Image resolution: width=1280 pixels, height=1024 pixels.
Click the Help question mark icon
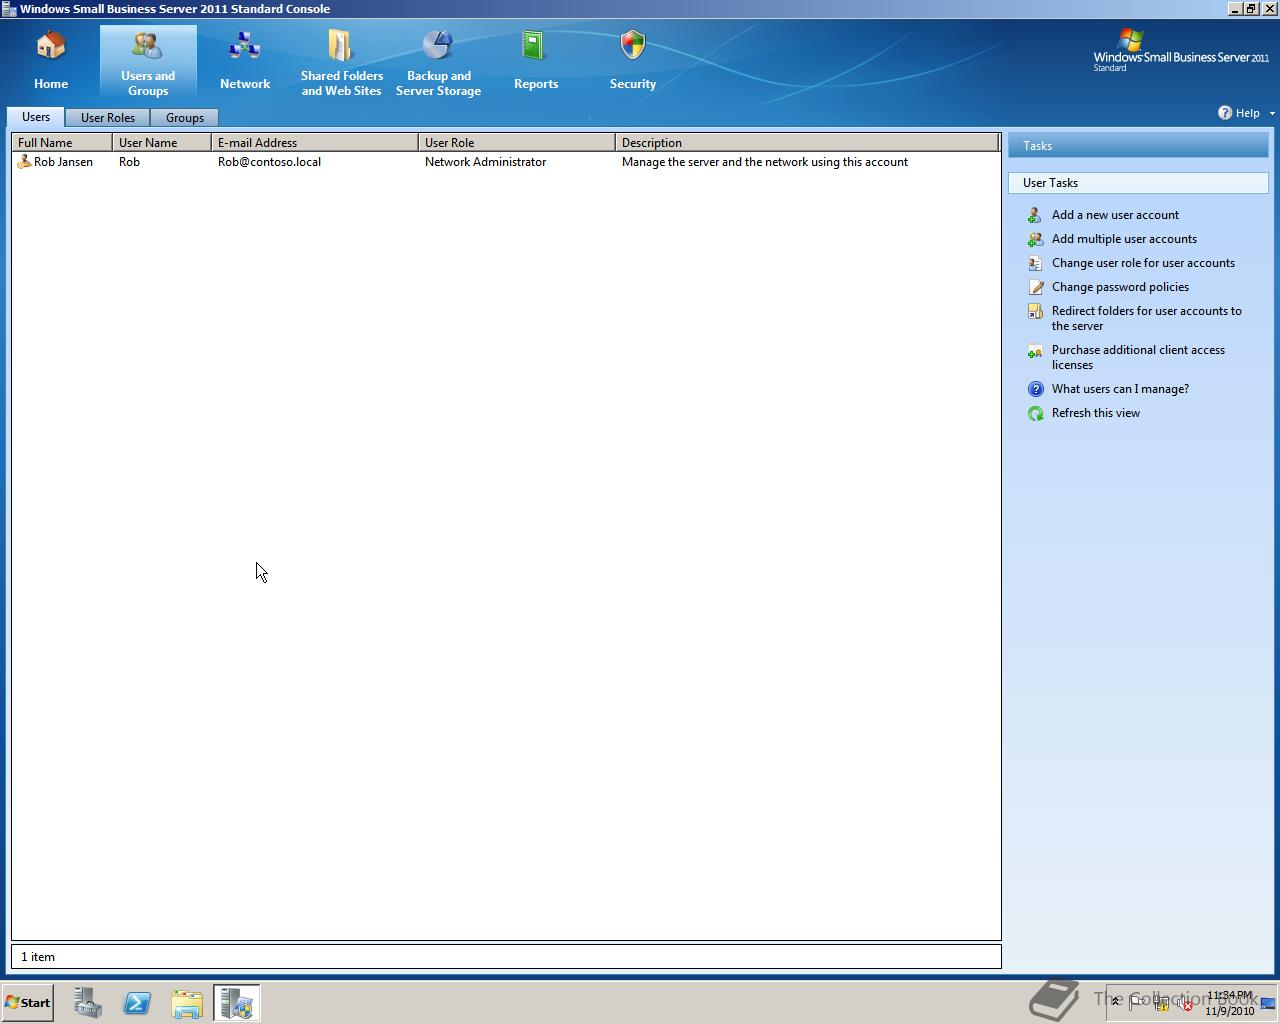click(1225, 113)
